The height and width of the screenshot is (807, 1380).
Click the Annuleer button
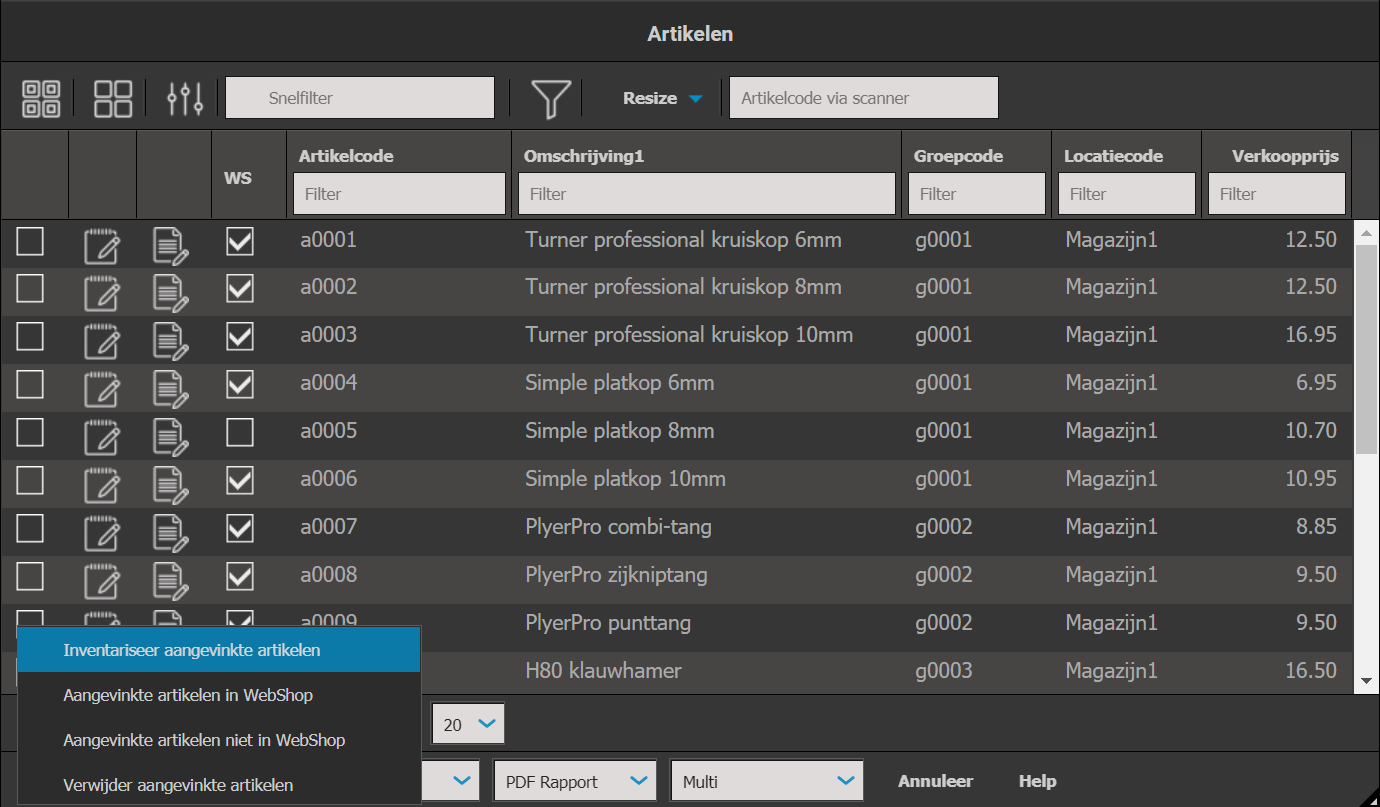(935, 781)
